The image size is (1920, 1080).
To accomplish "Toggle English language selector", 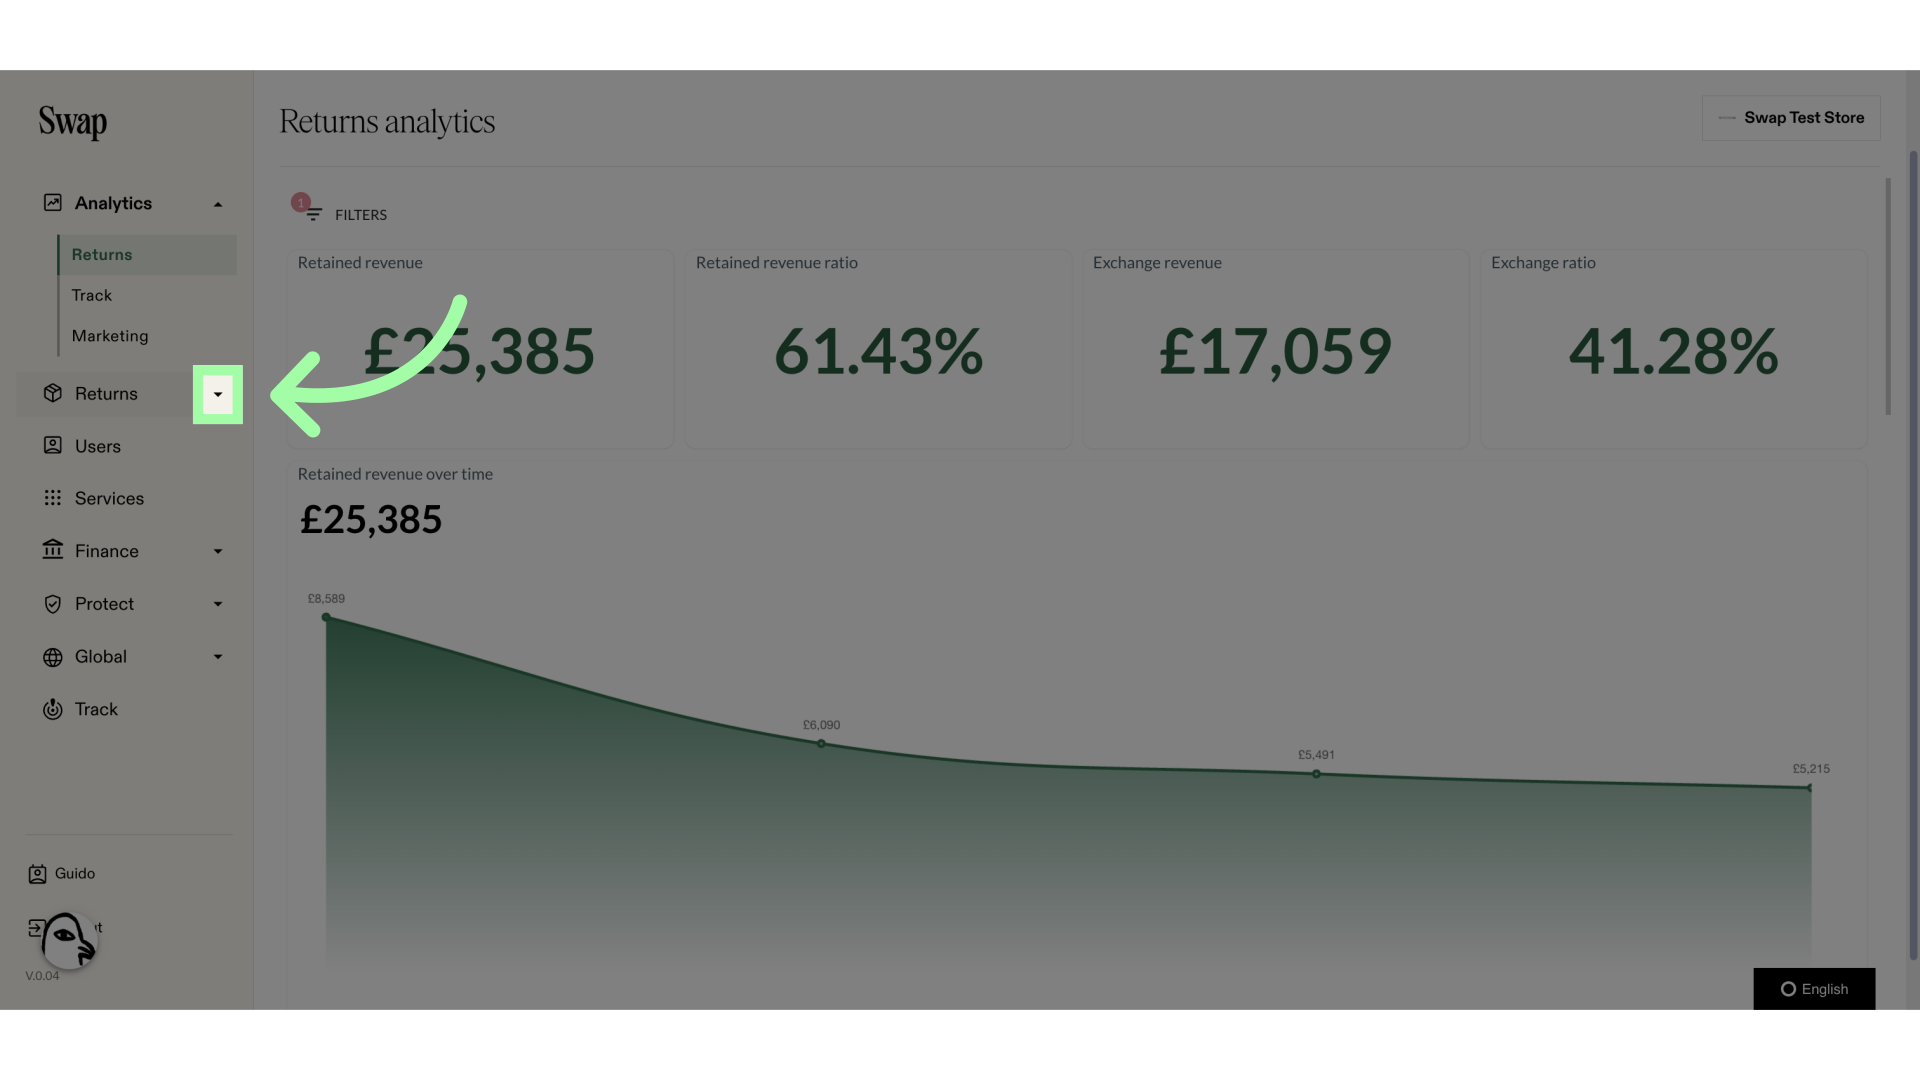I will point(1813,989).
